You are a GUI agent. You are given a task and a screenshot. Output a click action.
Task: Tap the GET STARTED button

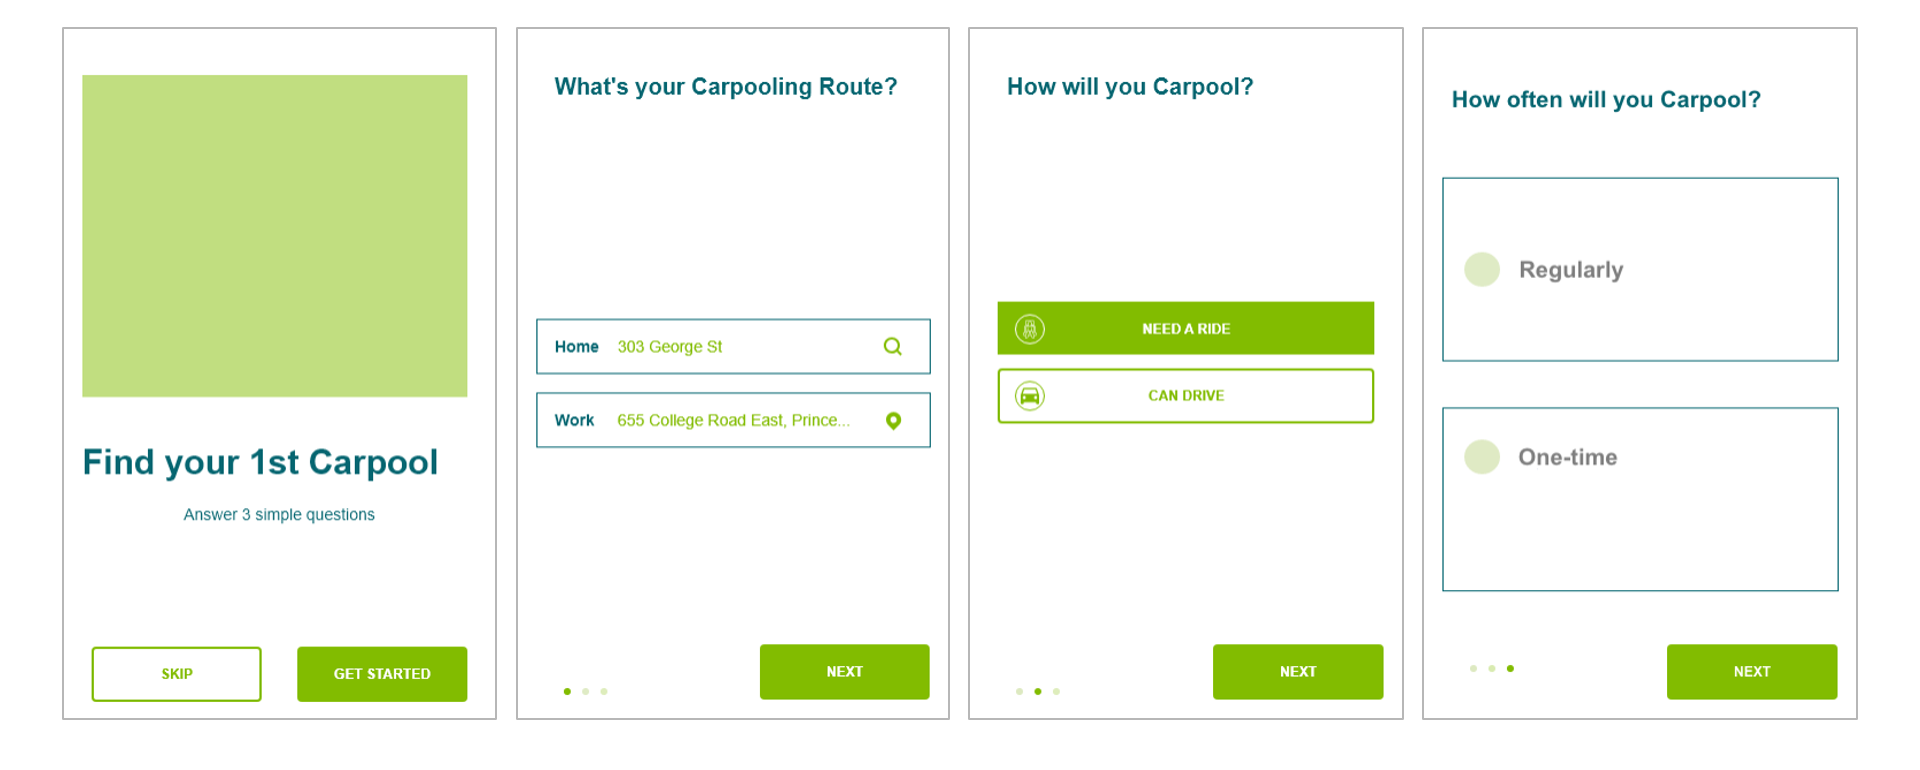pyautogui.click(x=382, y=674)
